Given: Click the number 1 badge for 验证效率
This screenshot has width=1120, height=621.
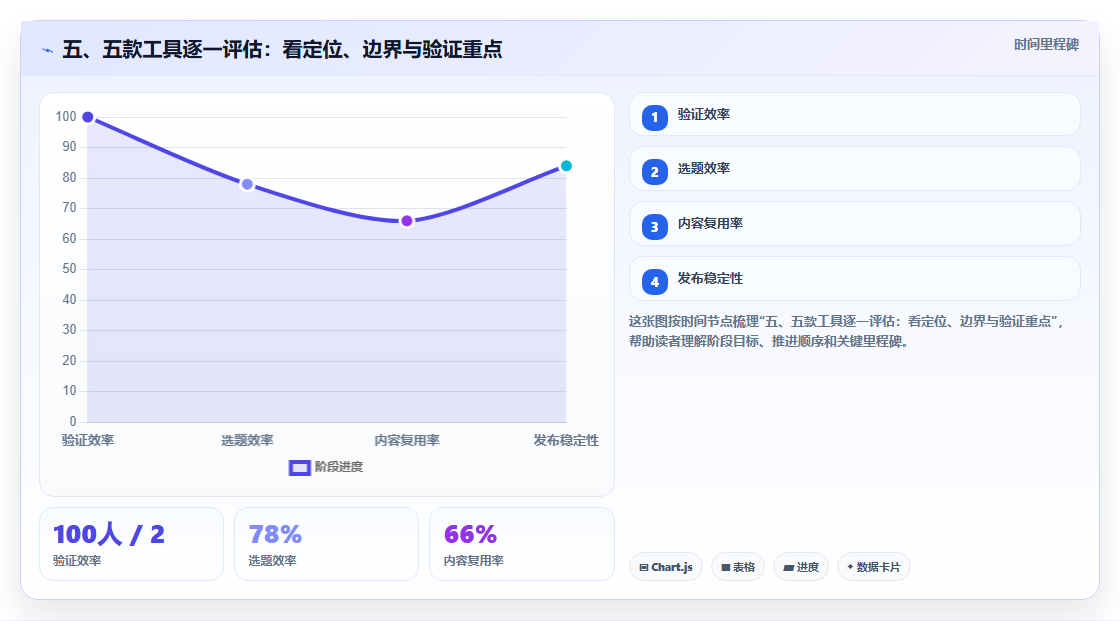Looking at the screenshot, I should [654, 117].
